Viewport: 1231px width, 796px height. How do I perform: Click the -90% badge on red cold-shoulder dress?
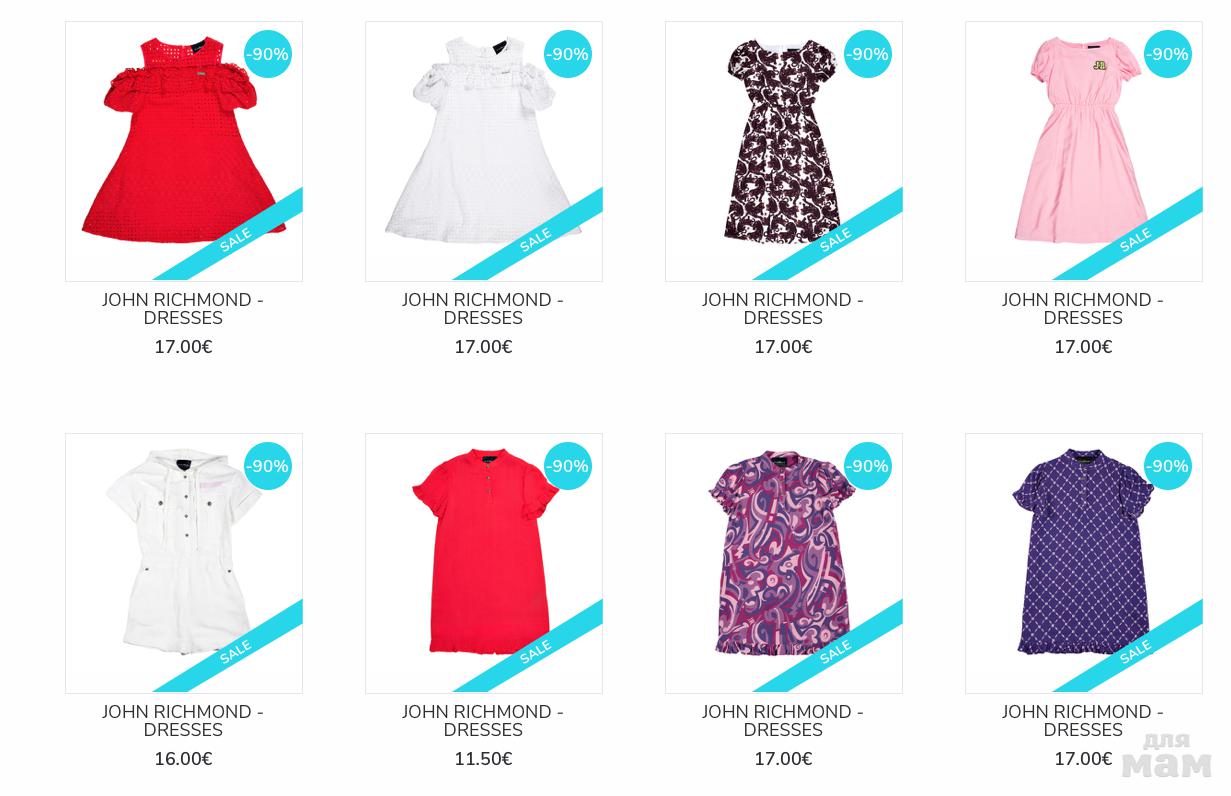(268, 54)
